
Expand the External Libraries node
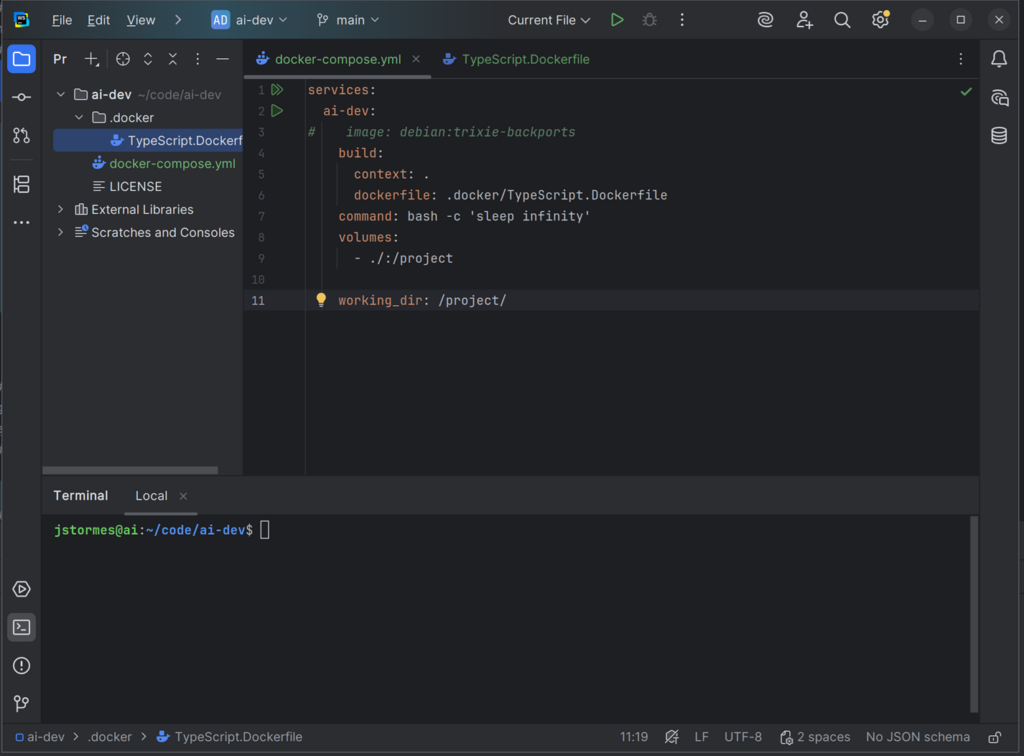point(61,210)
